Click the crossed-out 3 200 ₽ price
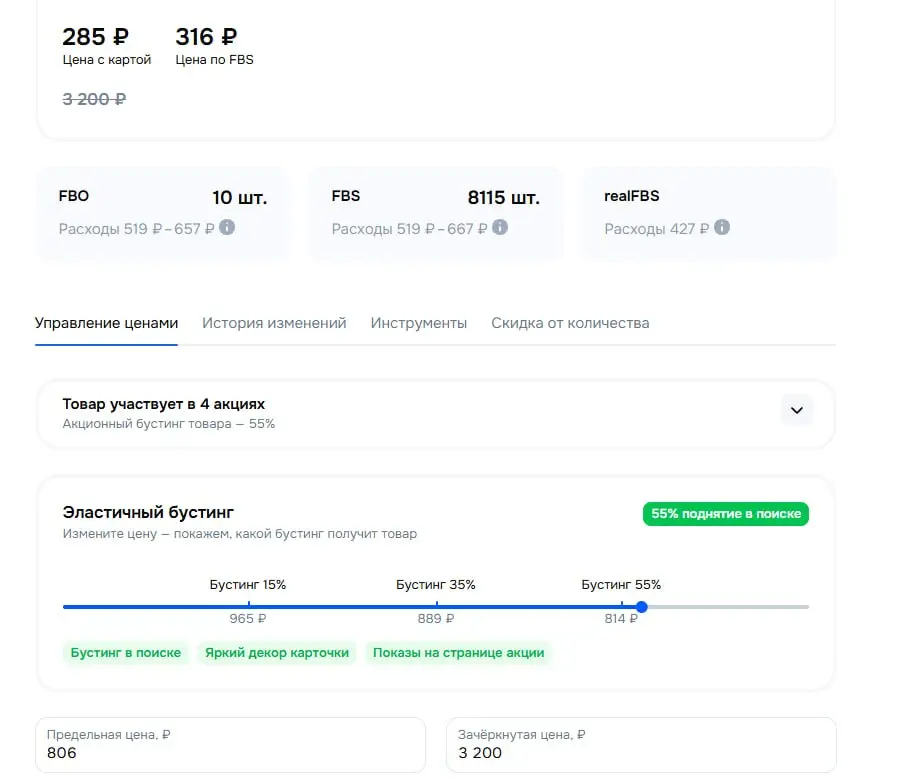 tap(94, 99)
